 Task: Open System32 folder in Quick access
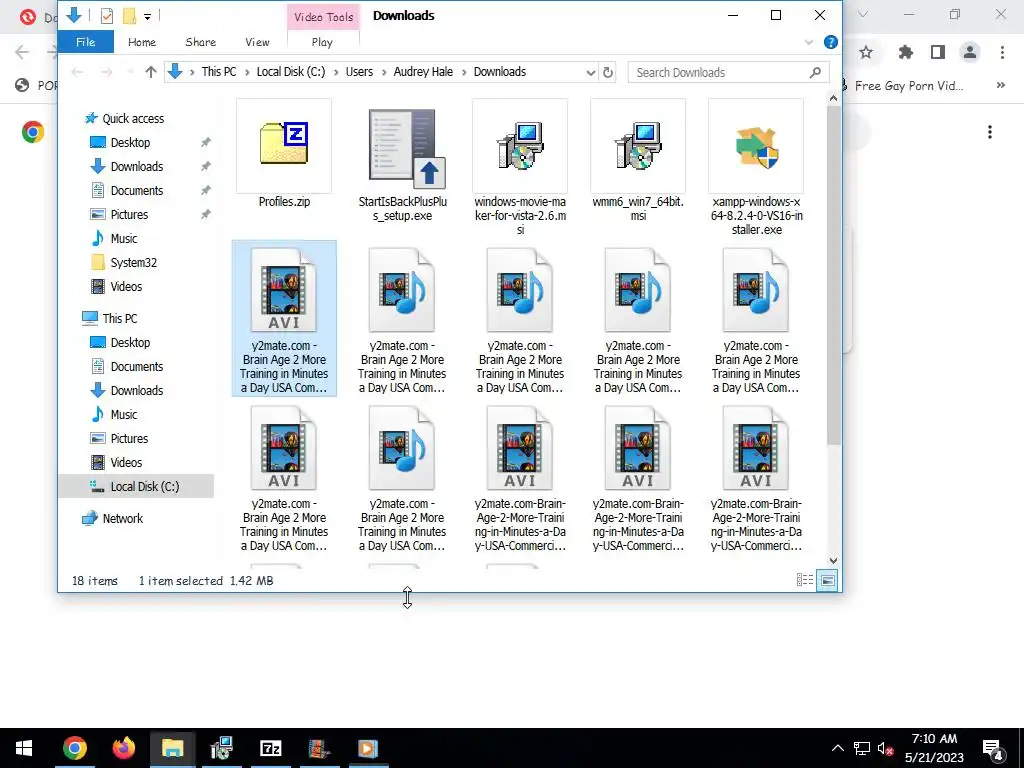point(133,263)
